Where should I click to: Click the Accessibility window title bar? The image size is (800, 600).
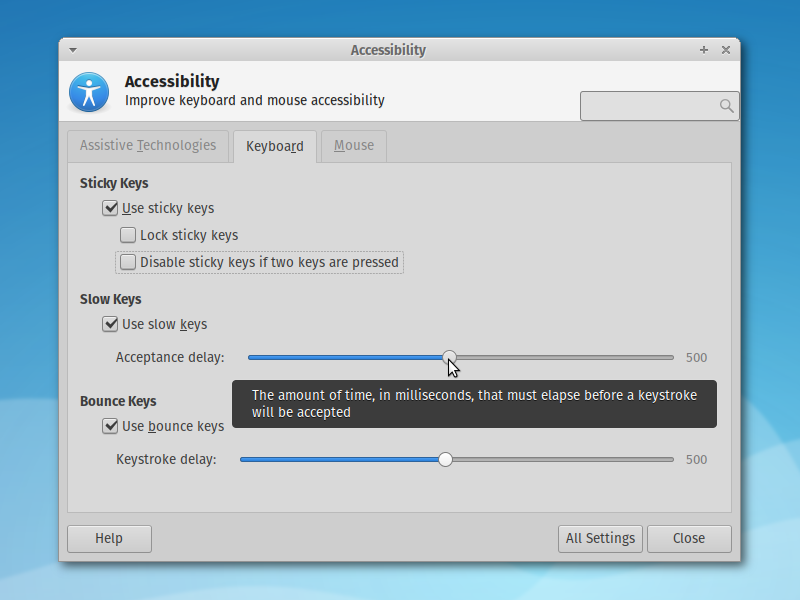coord(388,49)
